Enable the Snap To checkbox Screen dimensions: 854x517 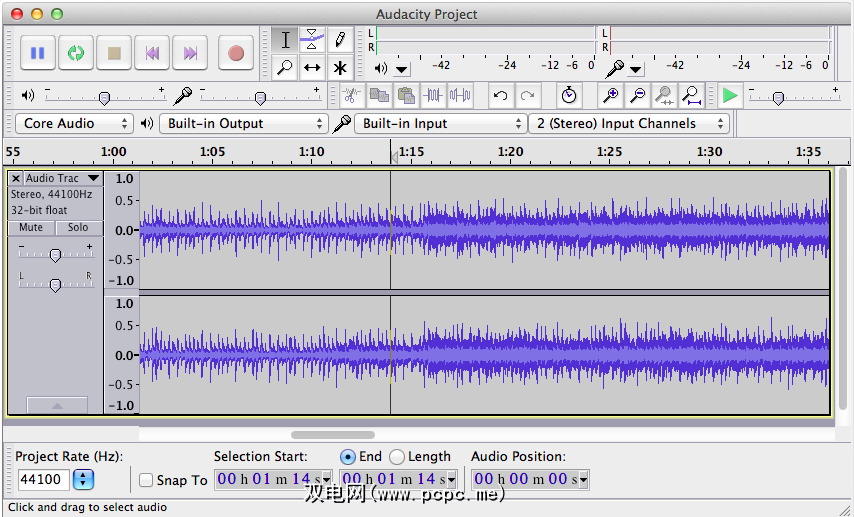point(146,480)
